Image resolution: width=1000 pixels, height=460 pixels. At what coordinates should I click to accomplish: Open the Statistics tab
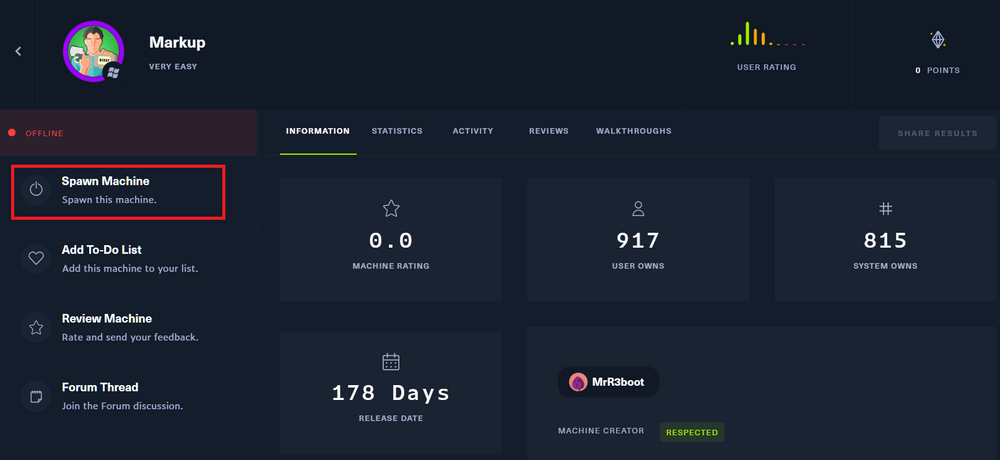pos(397,131)
